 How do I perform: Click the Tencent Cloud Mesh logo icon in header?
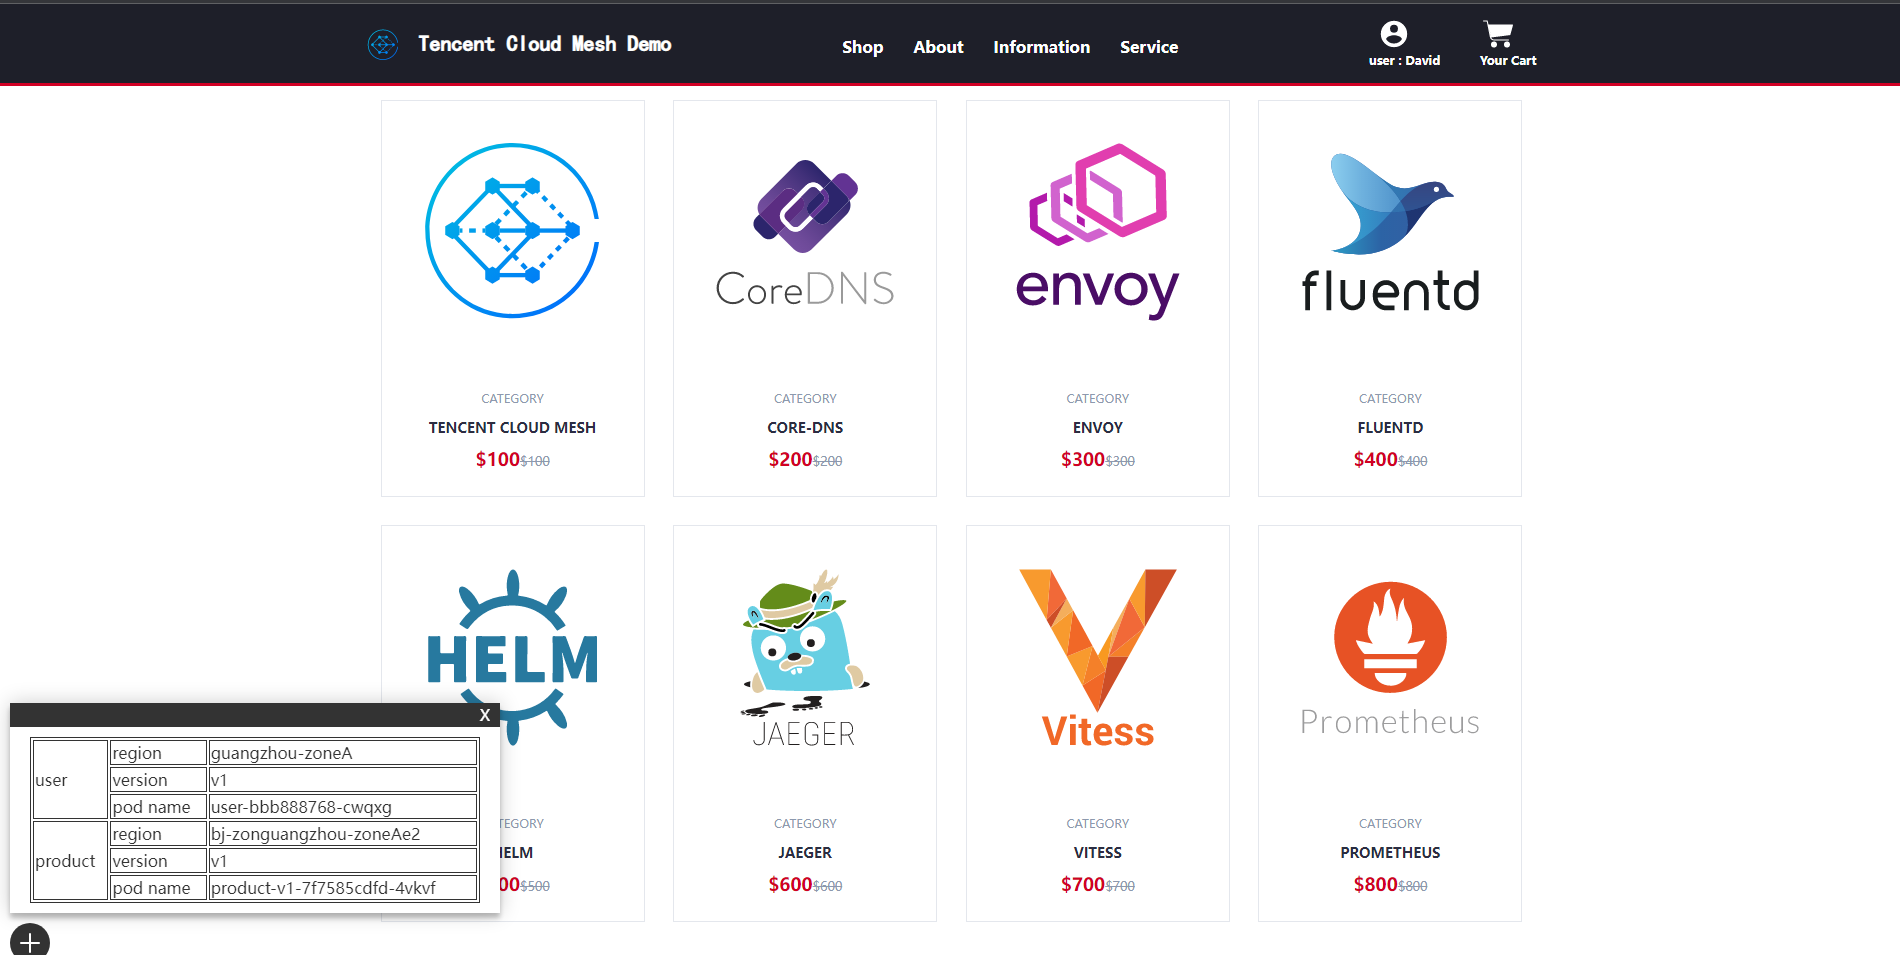pyautogui.click(x=383, y=45)
